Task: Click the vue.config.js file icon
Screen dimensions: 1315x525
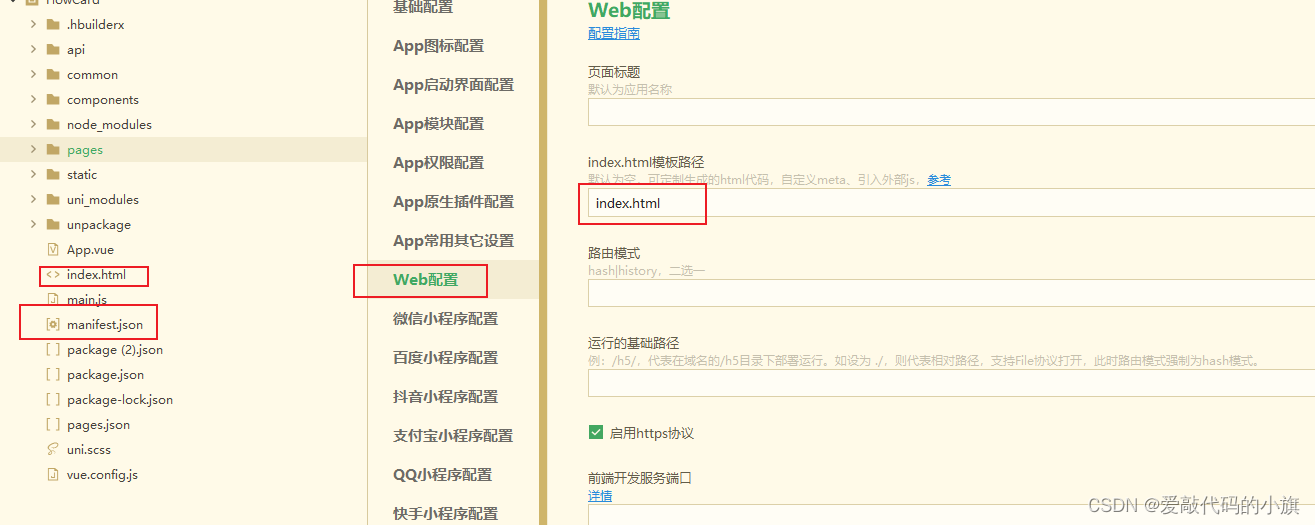Action: point(53,474)
